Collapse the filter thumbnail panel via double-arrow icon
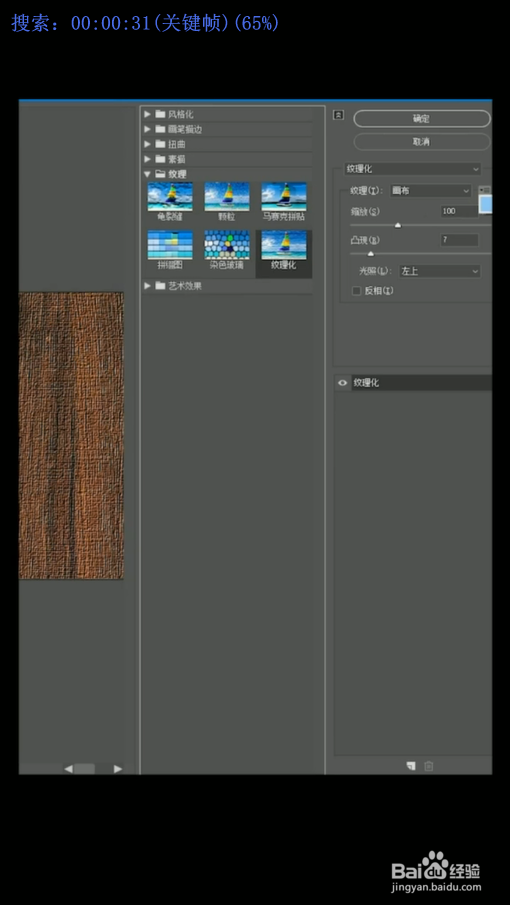Image resolution: width=510 pixels, height=905 pixels. [339, 115]
